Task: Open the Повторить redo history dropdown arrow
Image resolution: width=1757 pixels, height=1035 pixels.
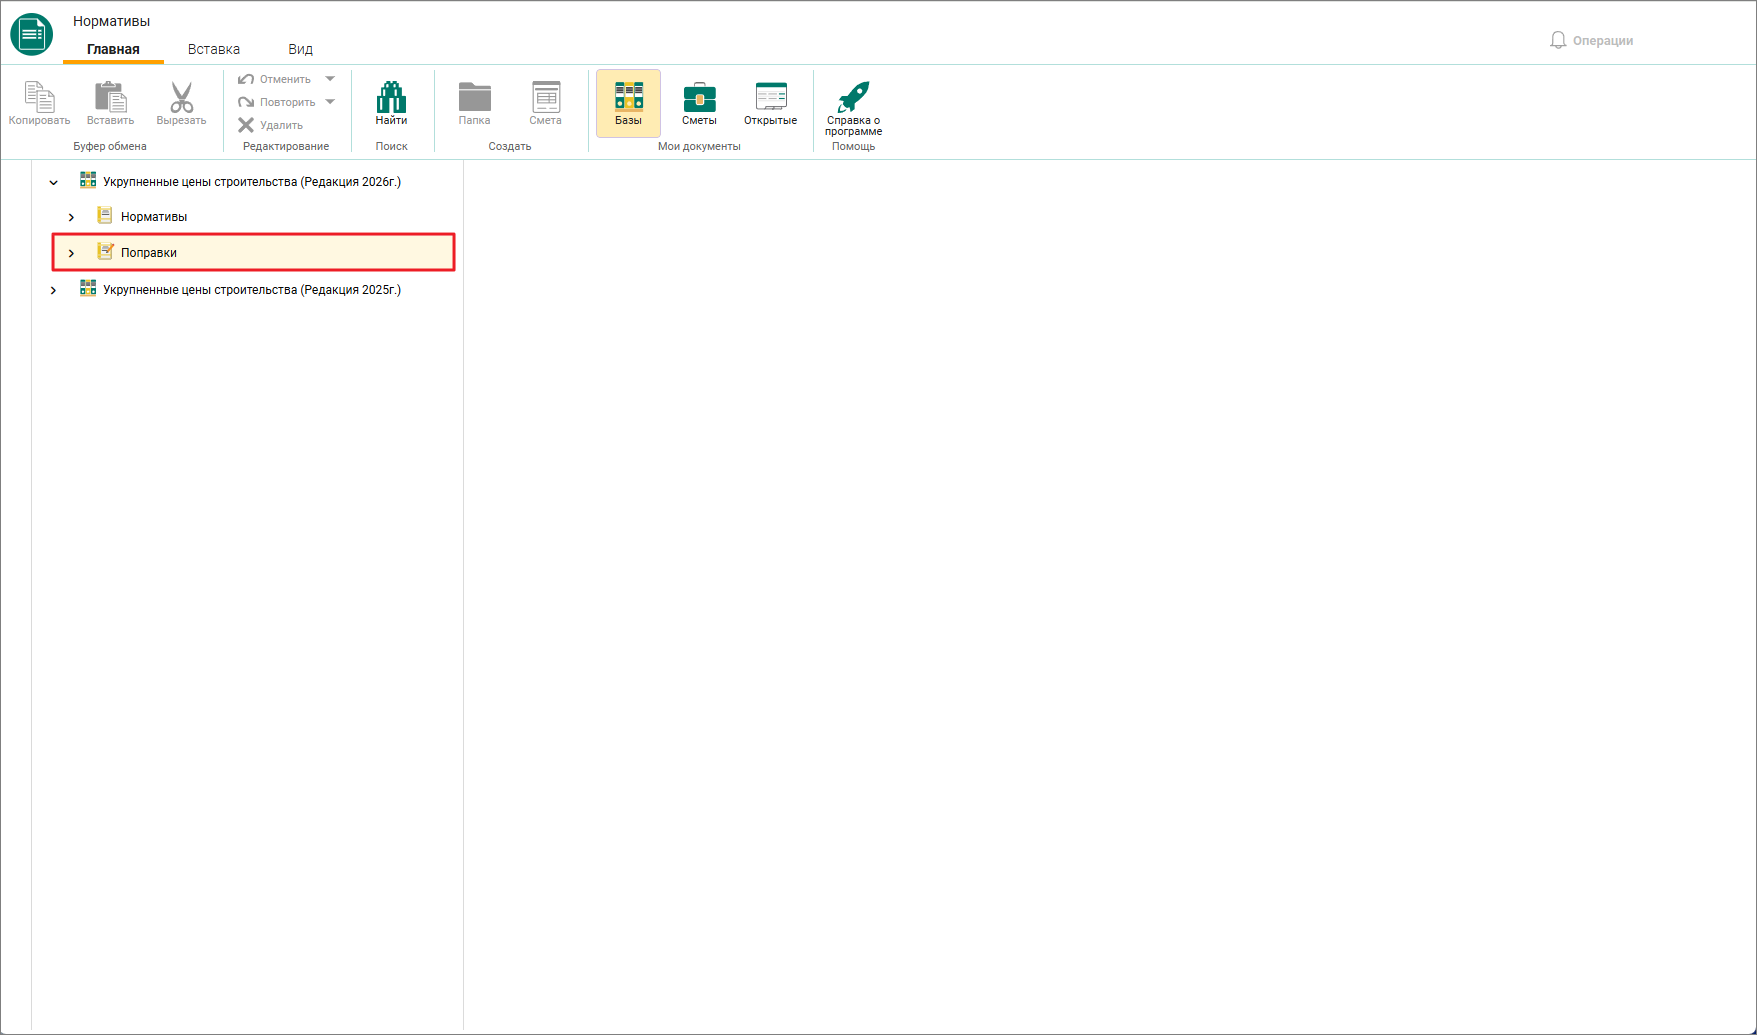Action: tap(330, 102)
